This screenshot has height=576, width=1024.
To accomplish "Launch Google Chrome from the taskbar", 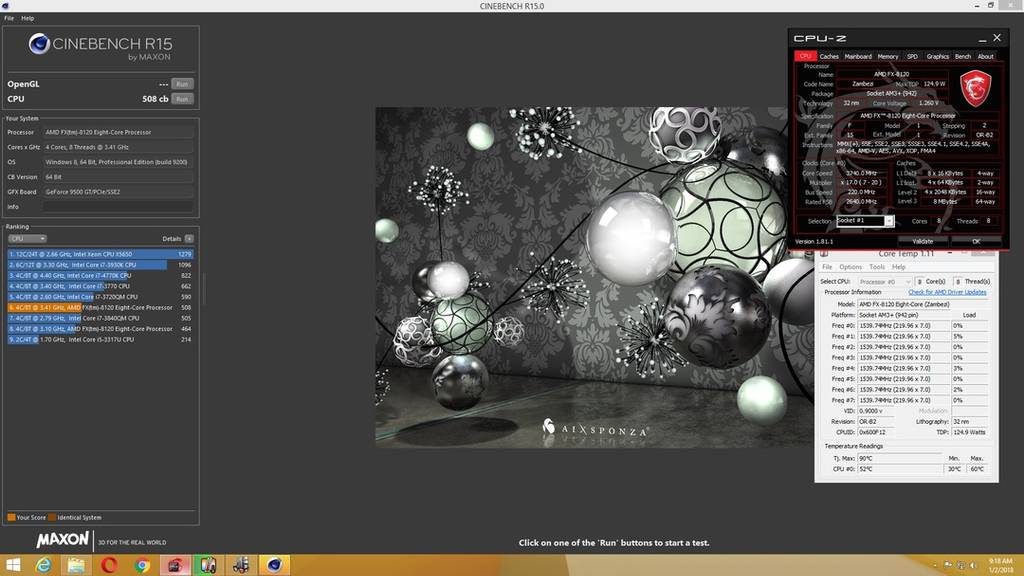I will click(x=142, y=565).
